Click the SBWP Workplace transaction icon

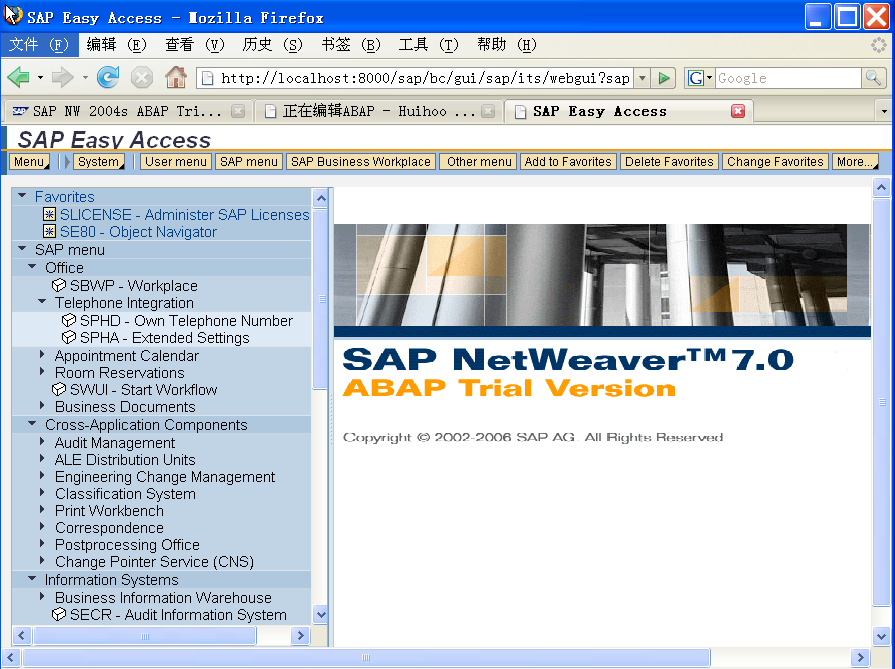(59, 286)
